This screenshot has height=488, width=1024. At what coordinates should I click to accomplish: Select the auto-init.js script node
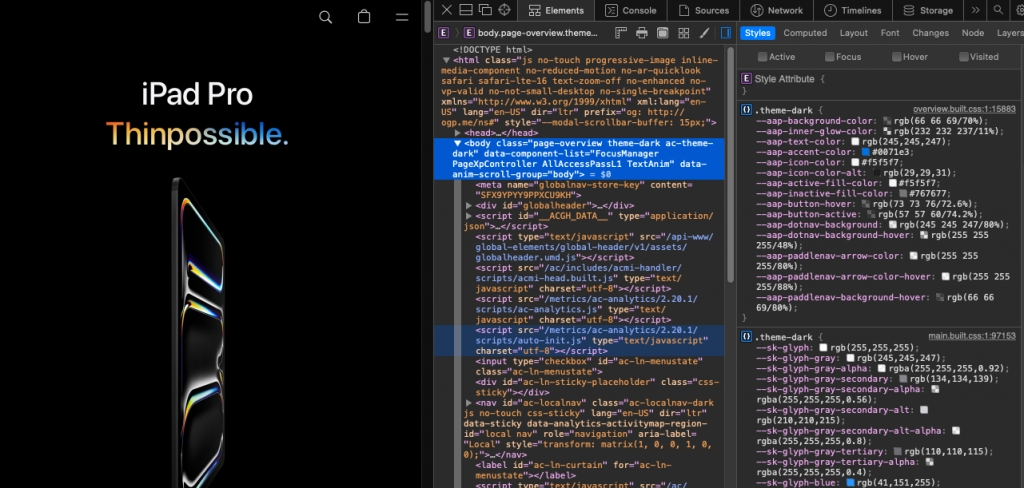coord(579,340)
